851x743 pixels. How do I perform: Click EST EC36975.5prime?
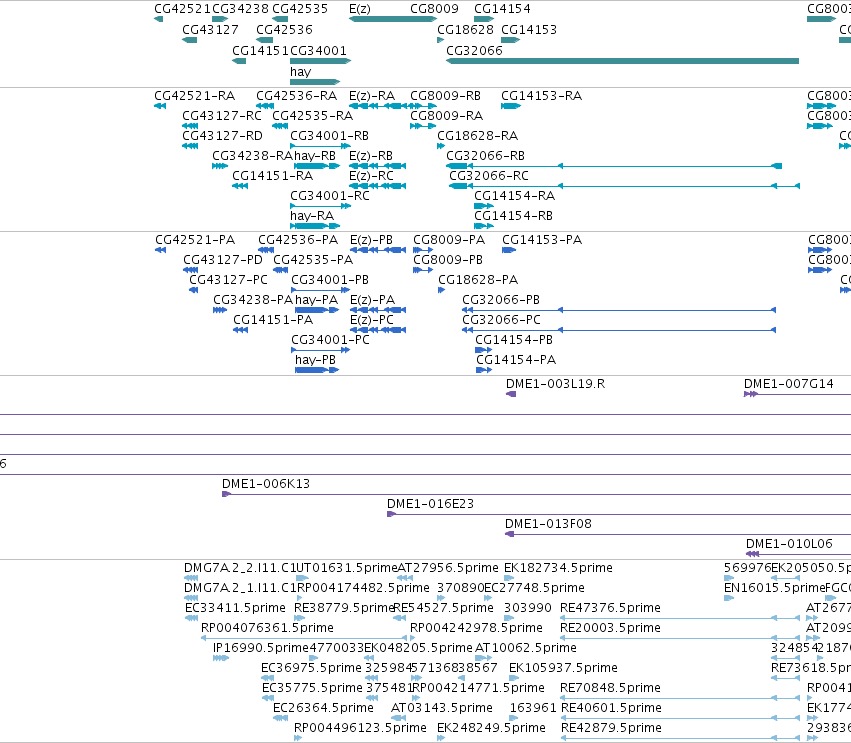point(311,668)
